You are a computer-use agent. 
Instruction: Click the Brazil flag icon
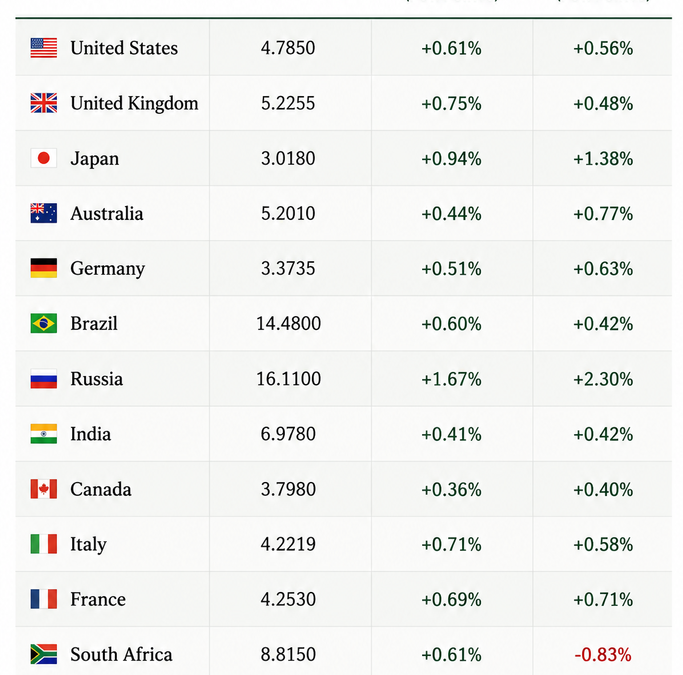[44, 324]
